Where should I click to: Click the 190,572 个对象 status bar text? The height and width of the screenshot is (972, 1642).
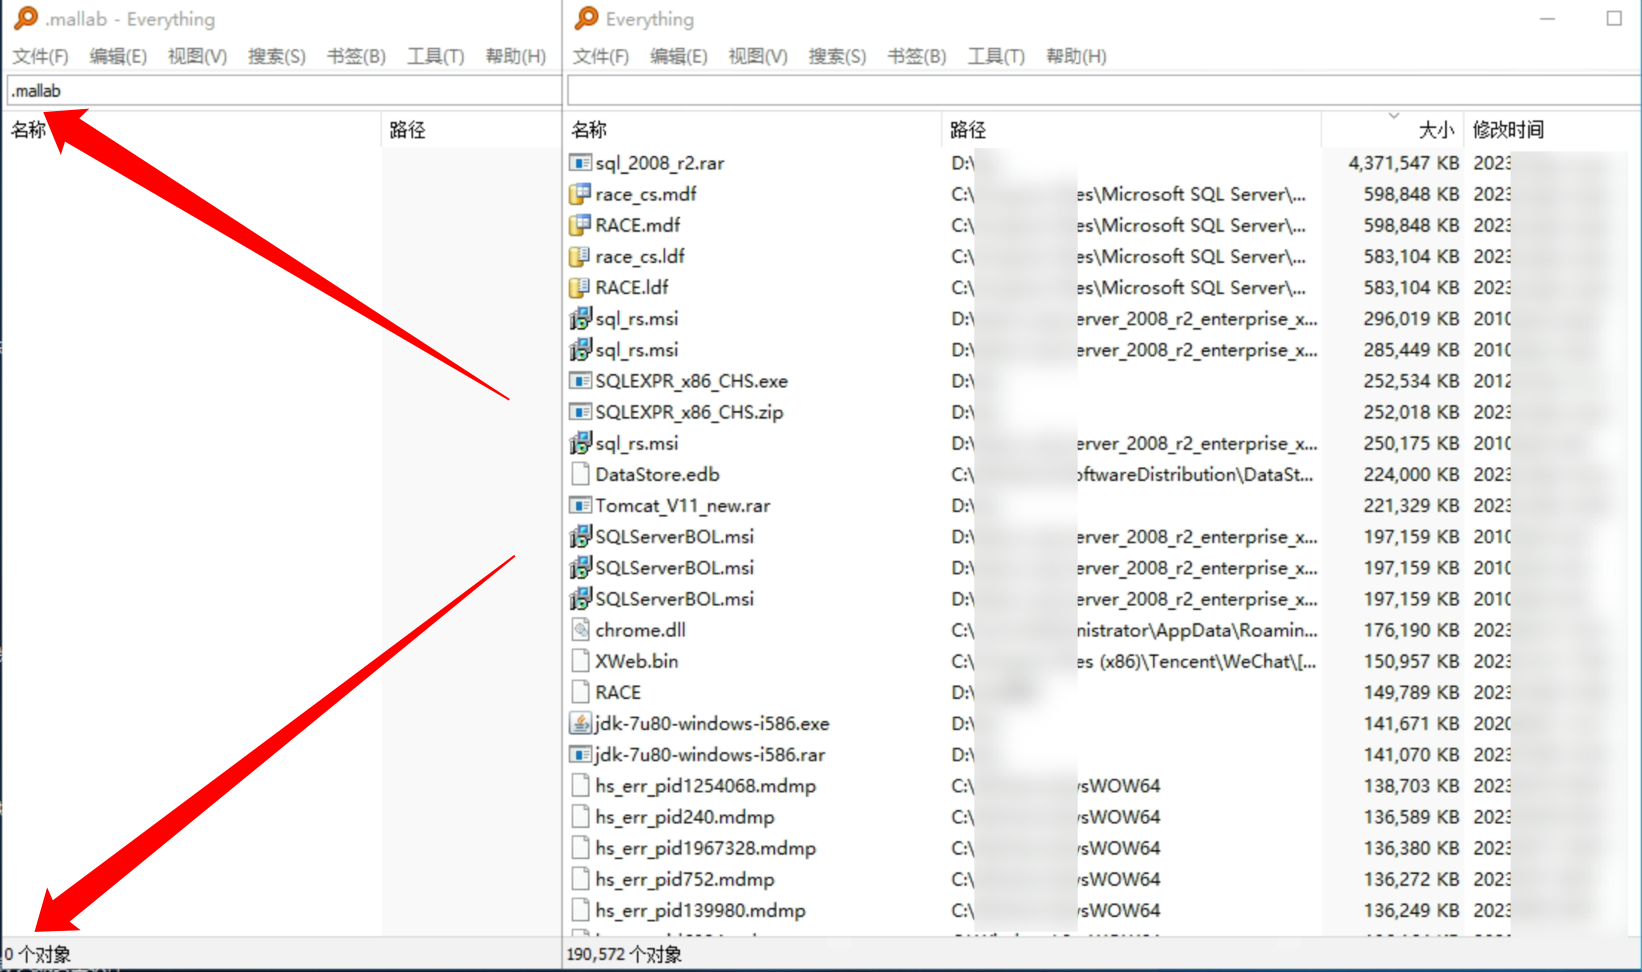tap(624, 954)
